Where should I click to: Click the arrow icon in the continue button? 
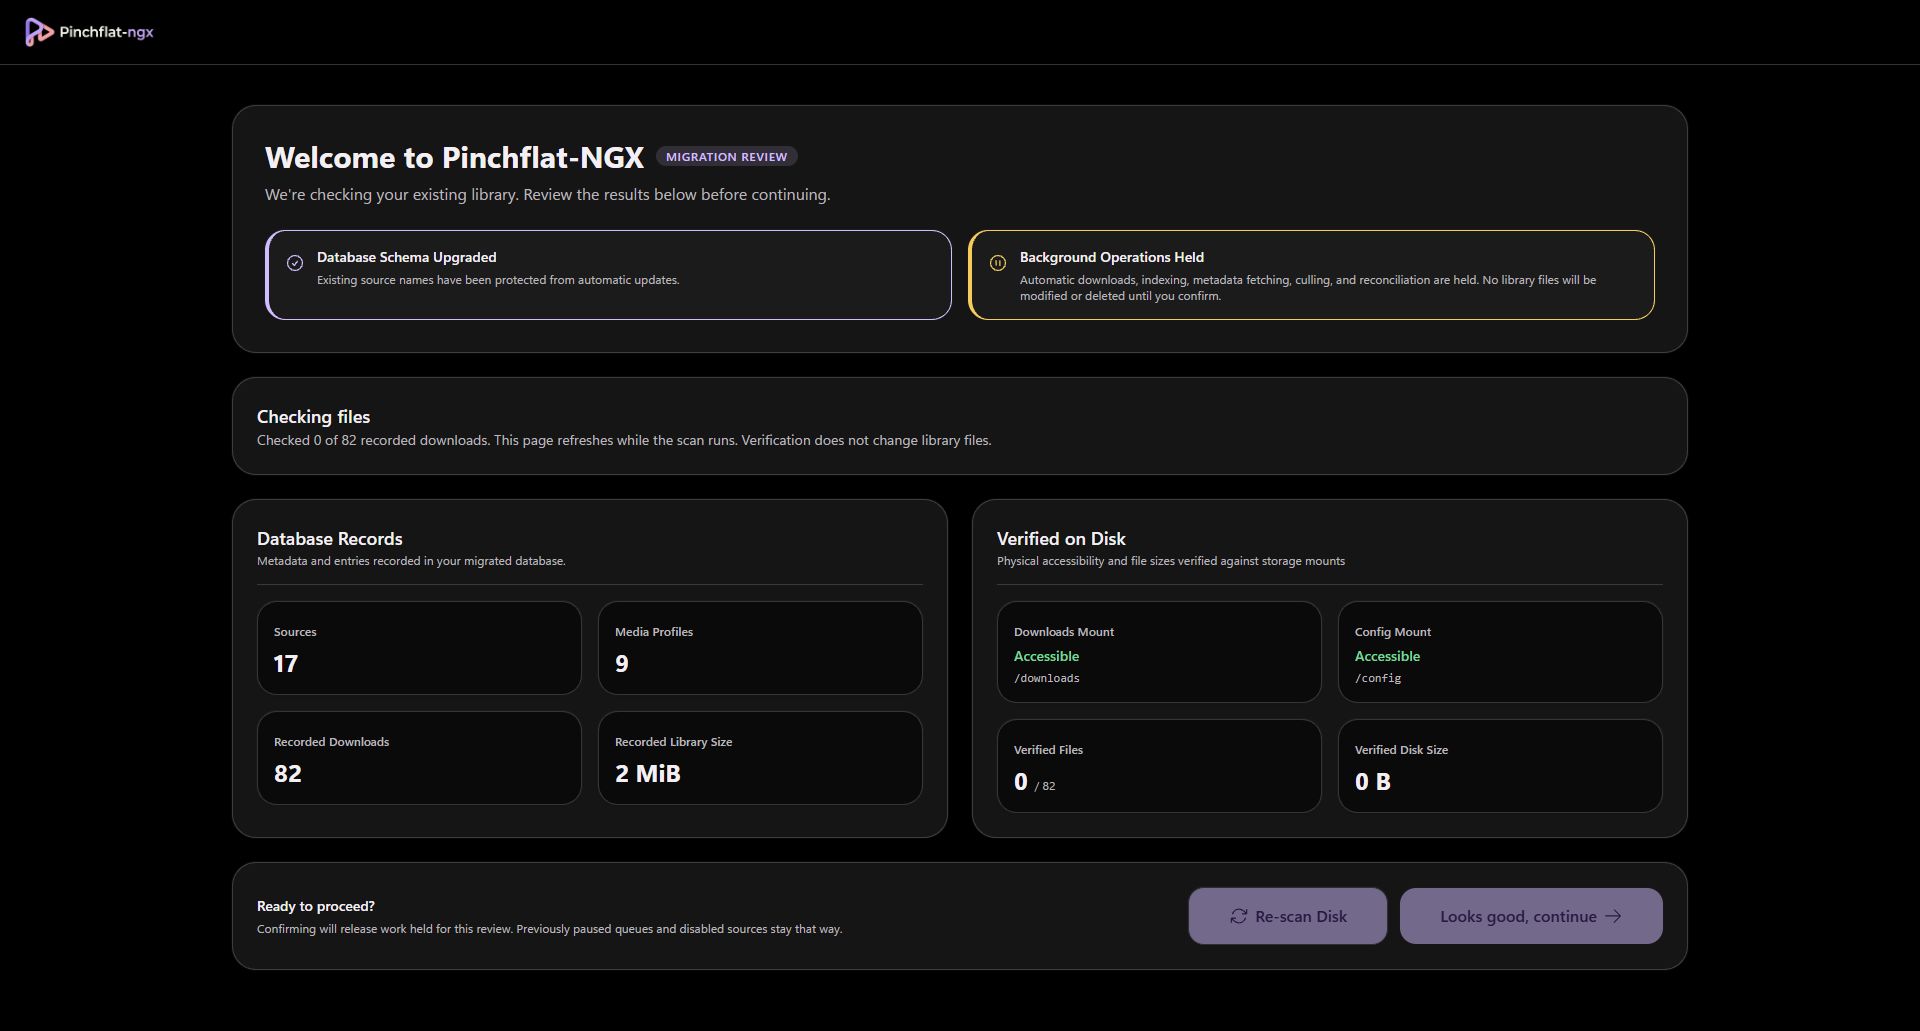(1613, 916)
